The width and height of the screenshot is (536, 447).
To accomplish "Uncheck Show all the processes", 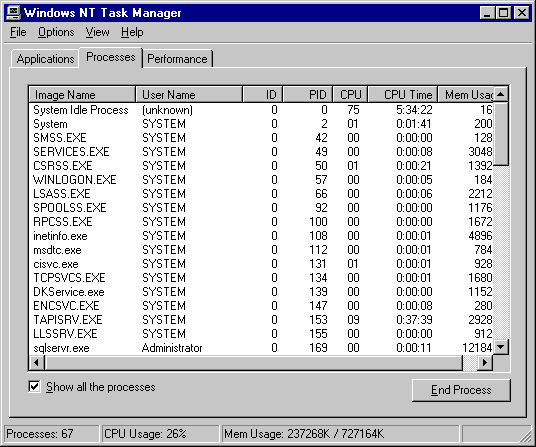I will click(x=35, y=387).
